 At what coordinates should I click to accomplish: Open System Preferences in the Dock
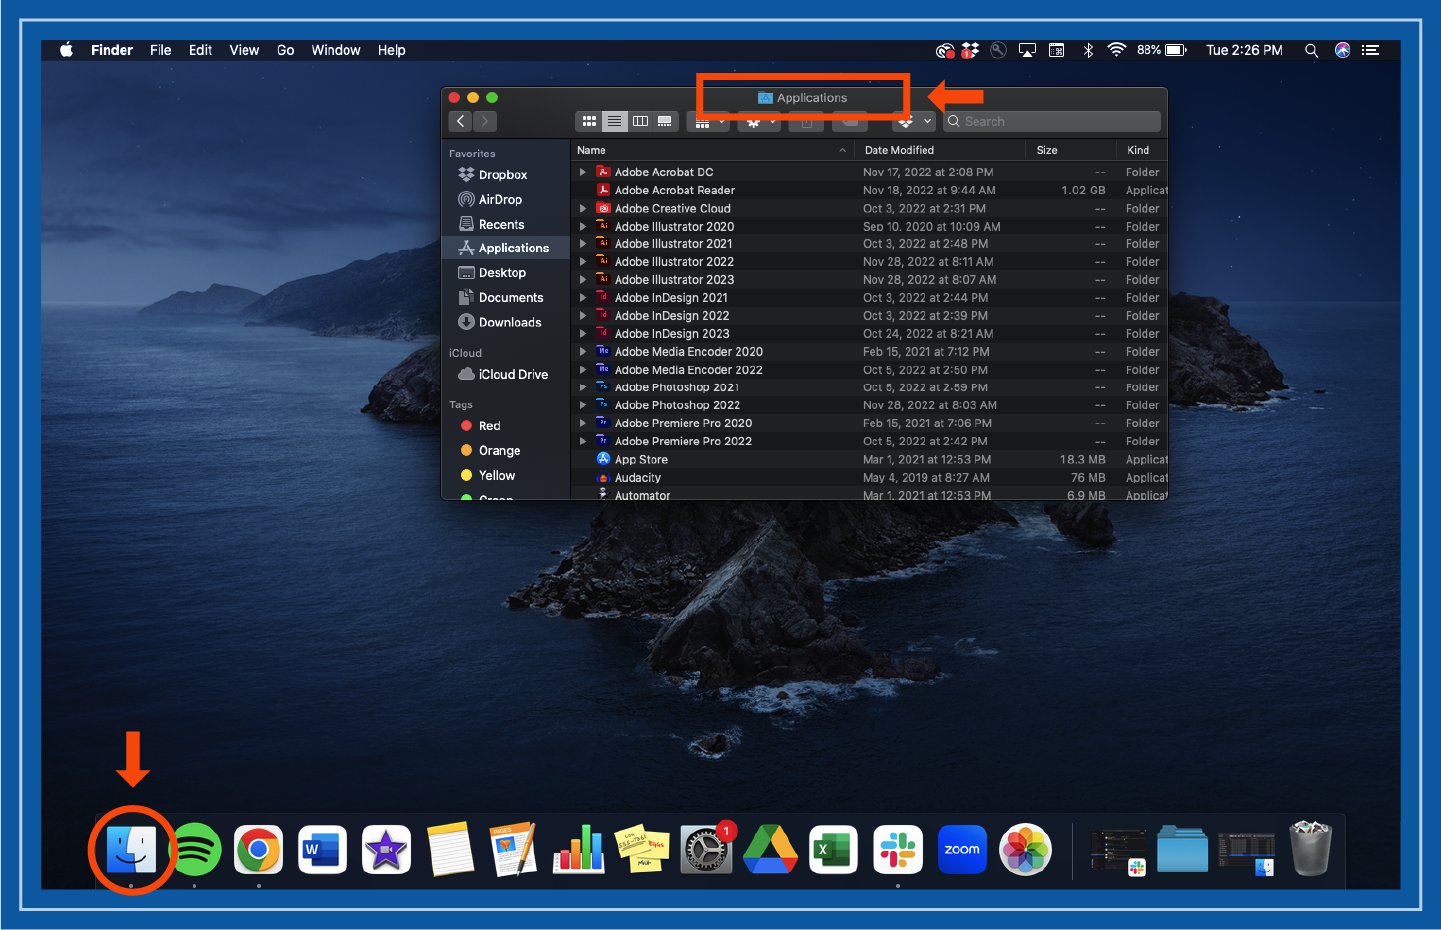(706, 850)
